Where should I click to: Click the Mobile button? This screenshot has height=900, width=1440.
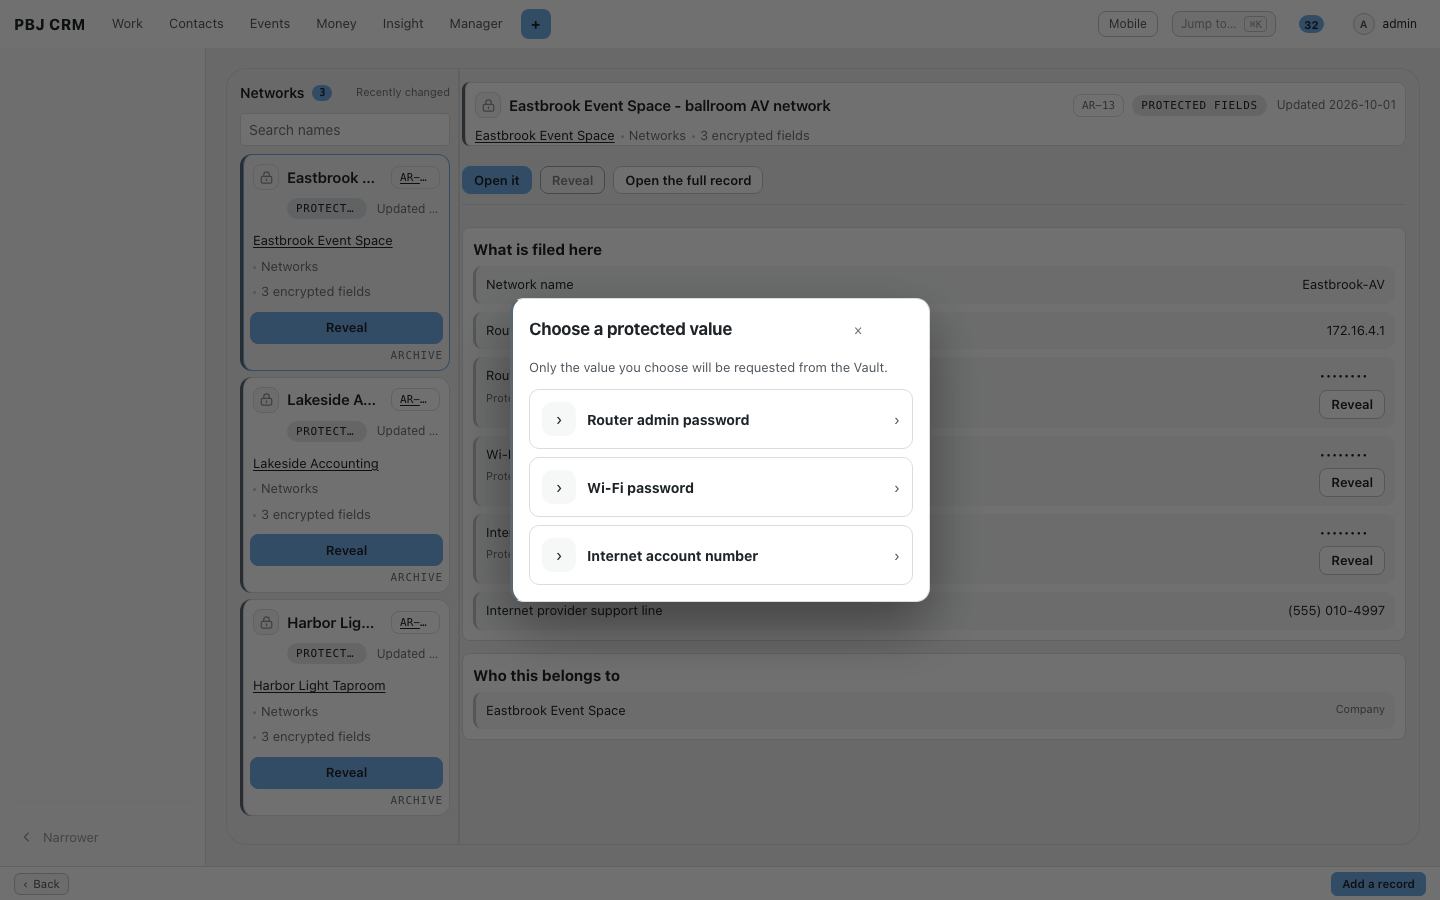click(1128, 24)
